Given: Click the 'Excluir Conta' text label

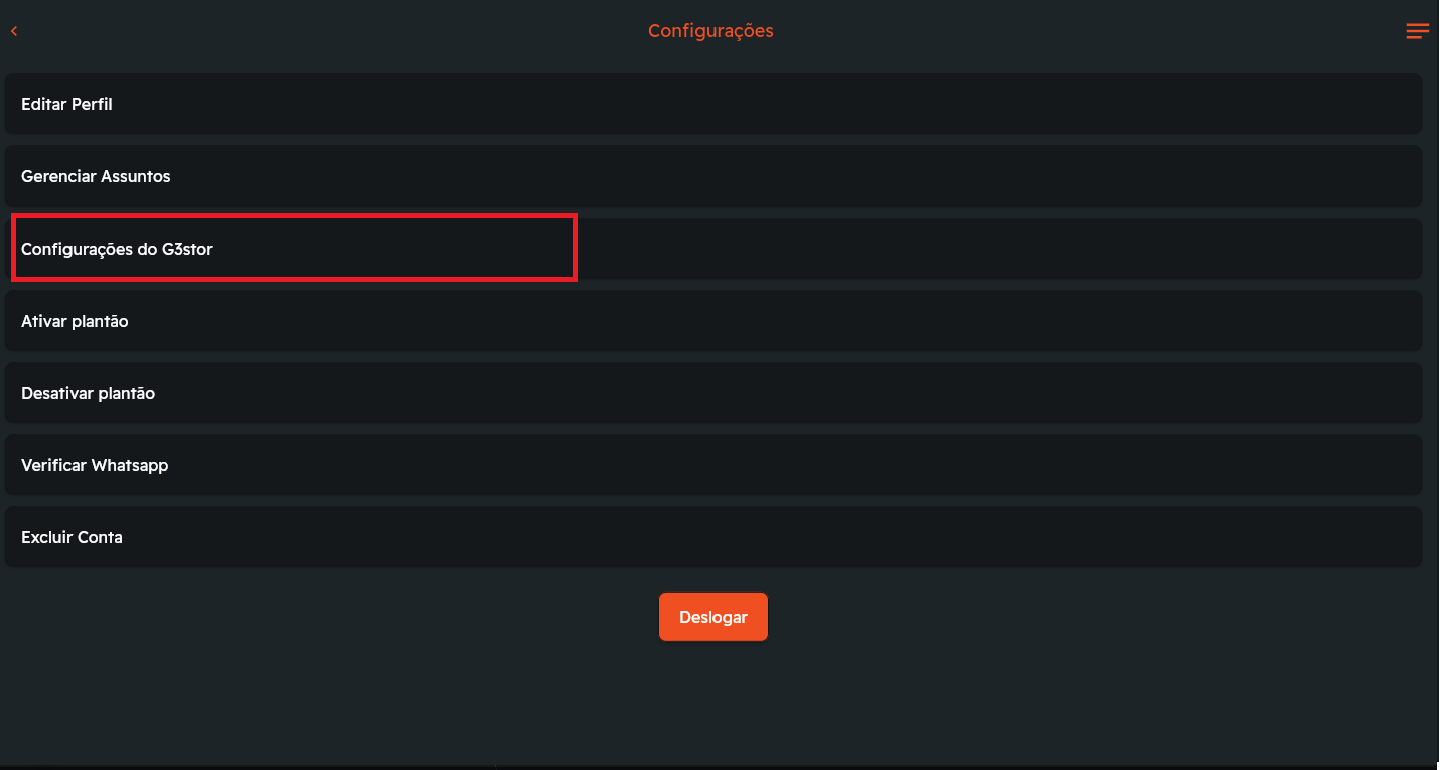Looking at the screenshot, I should point(71,537).
